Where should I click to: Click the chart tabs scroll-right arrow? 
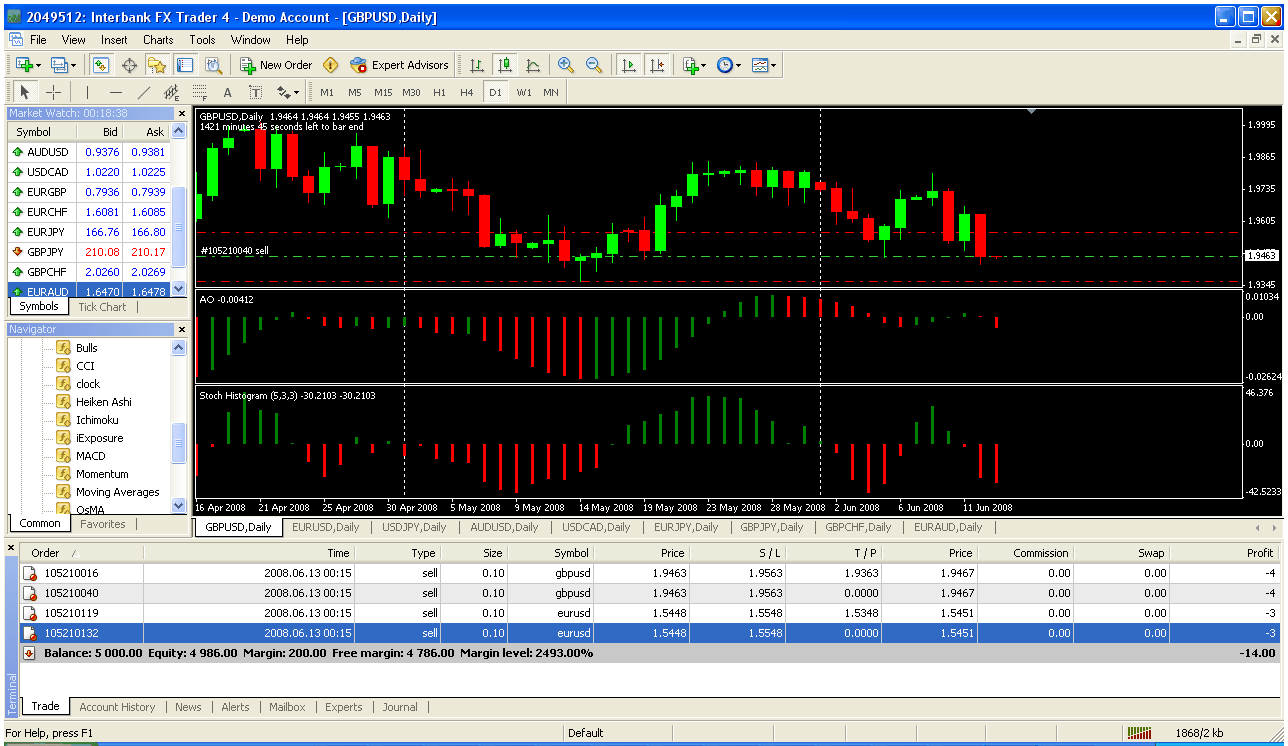coord(1273,527)
